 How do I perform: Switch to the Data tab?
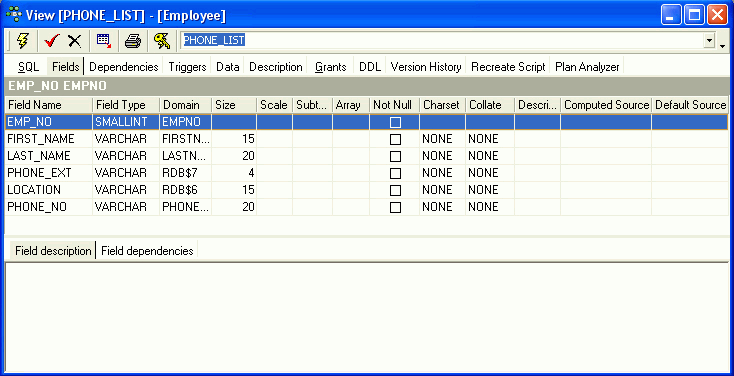click(x=228, y=67)
